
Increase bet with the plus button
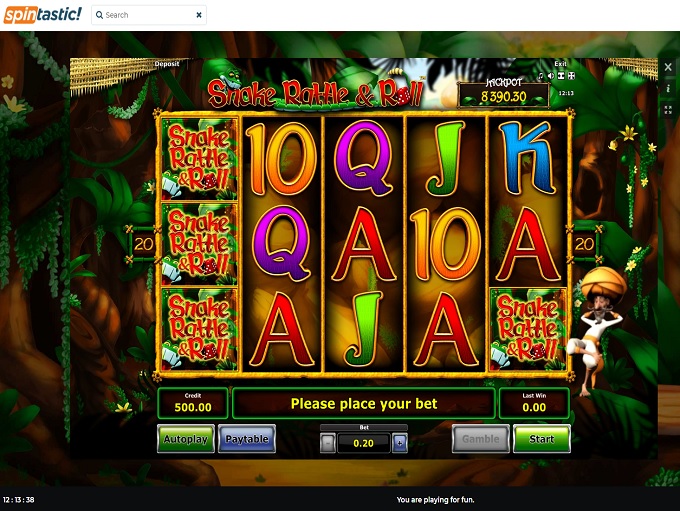[399, 443]
